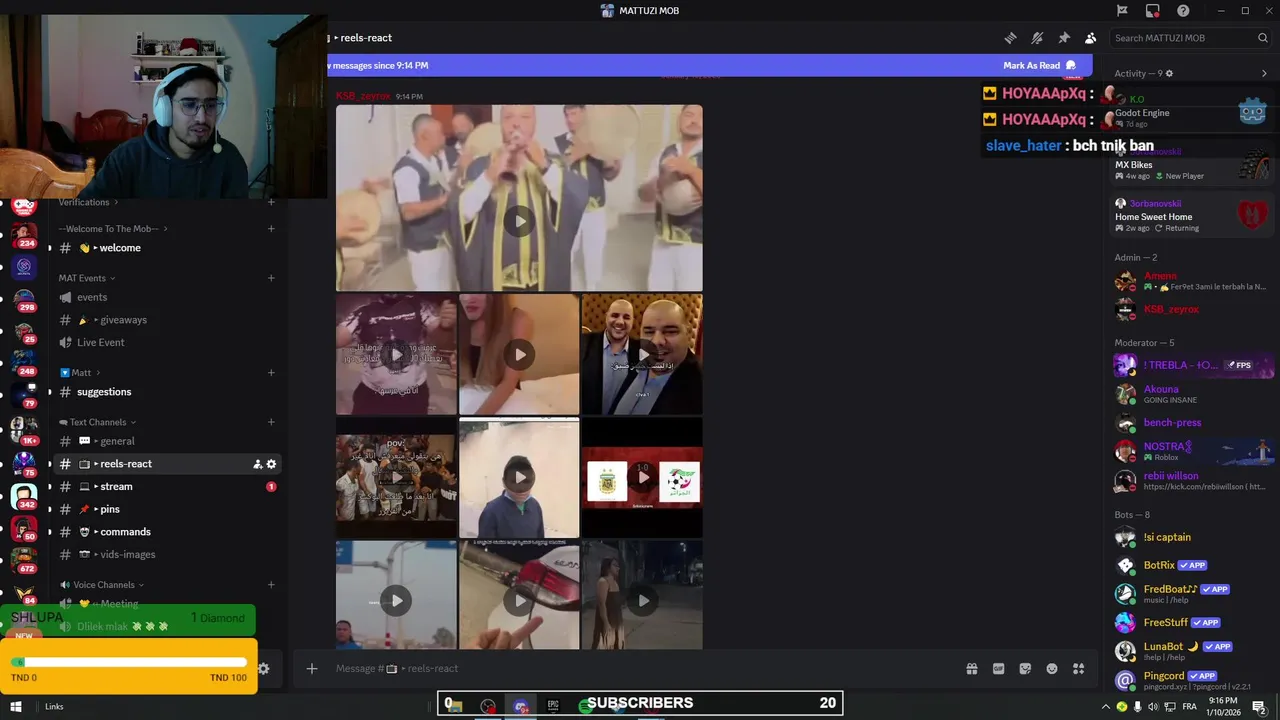Image resolution: width=1280 pixels, height=720 pixels.
Task: Open the Pingcord bot entry
Action: [x=1191, y=680]
